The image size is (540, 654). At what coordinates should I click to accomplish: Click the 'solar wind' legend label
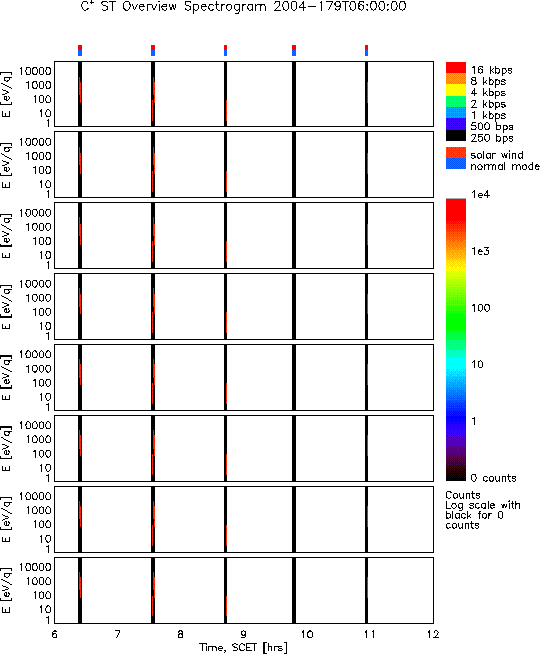click(x=497, y=155)
